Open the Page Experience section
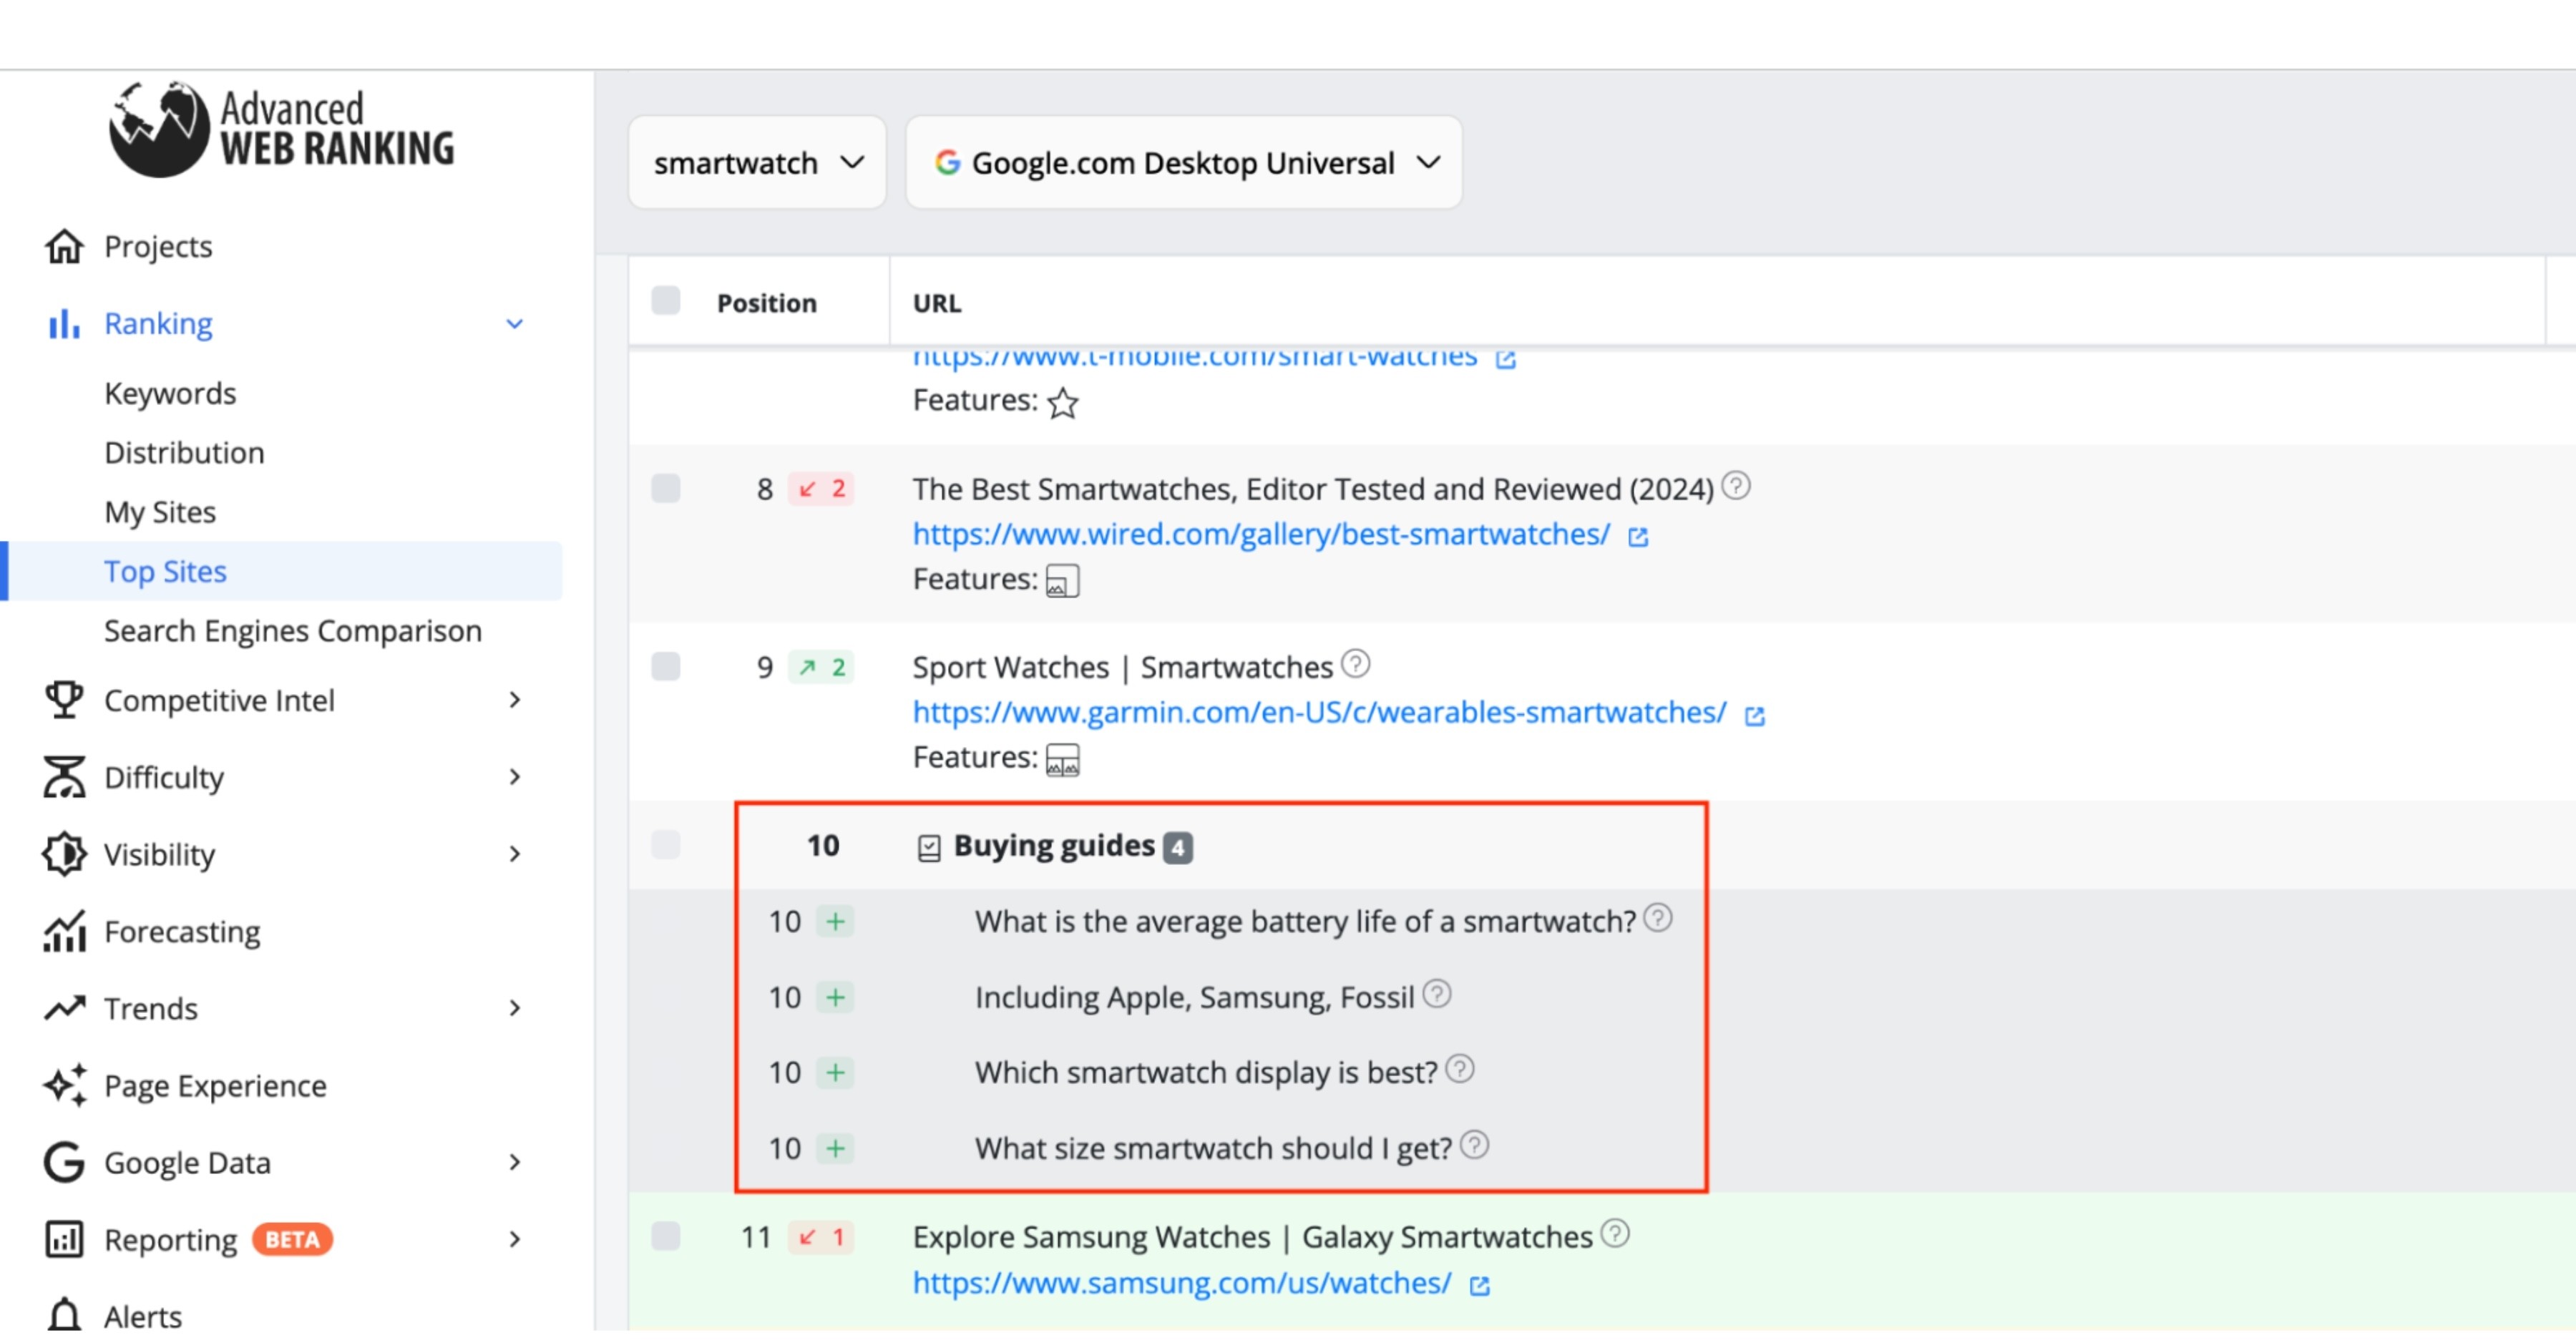The image size is (2576, 1343). (214, 1085)
